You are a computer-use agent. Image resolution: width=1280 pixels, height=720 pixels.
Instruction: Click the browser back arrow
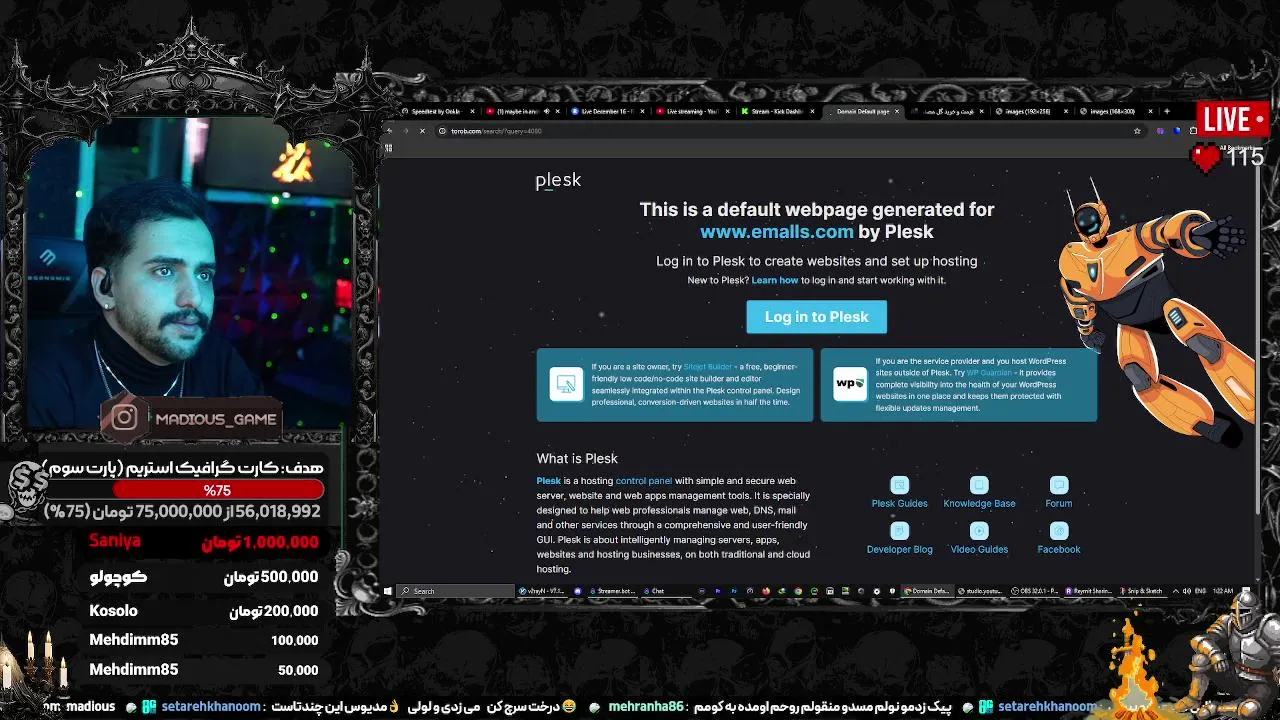click(x=390, y=131)
